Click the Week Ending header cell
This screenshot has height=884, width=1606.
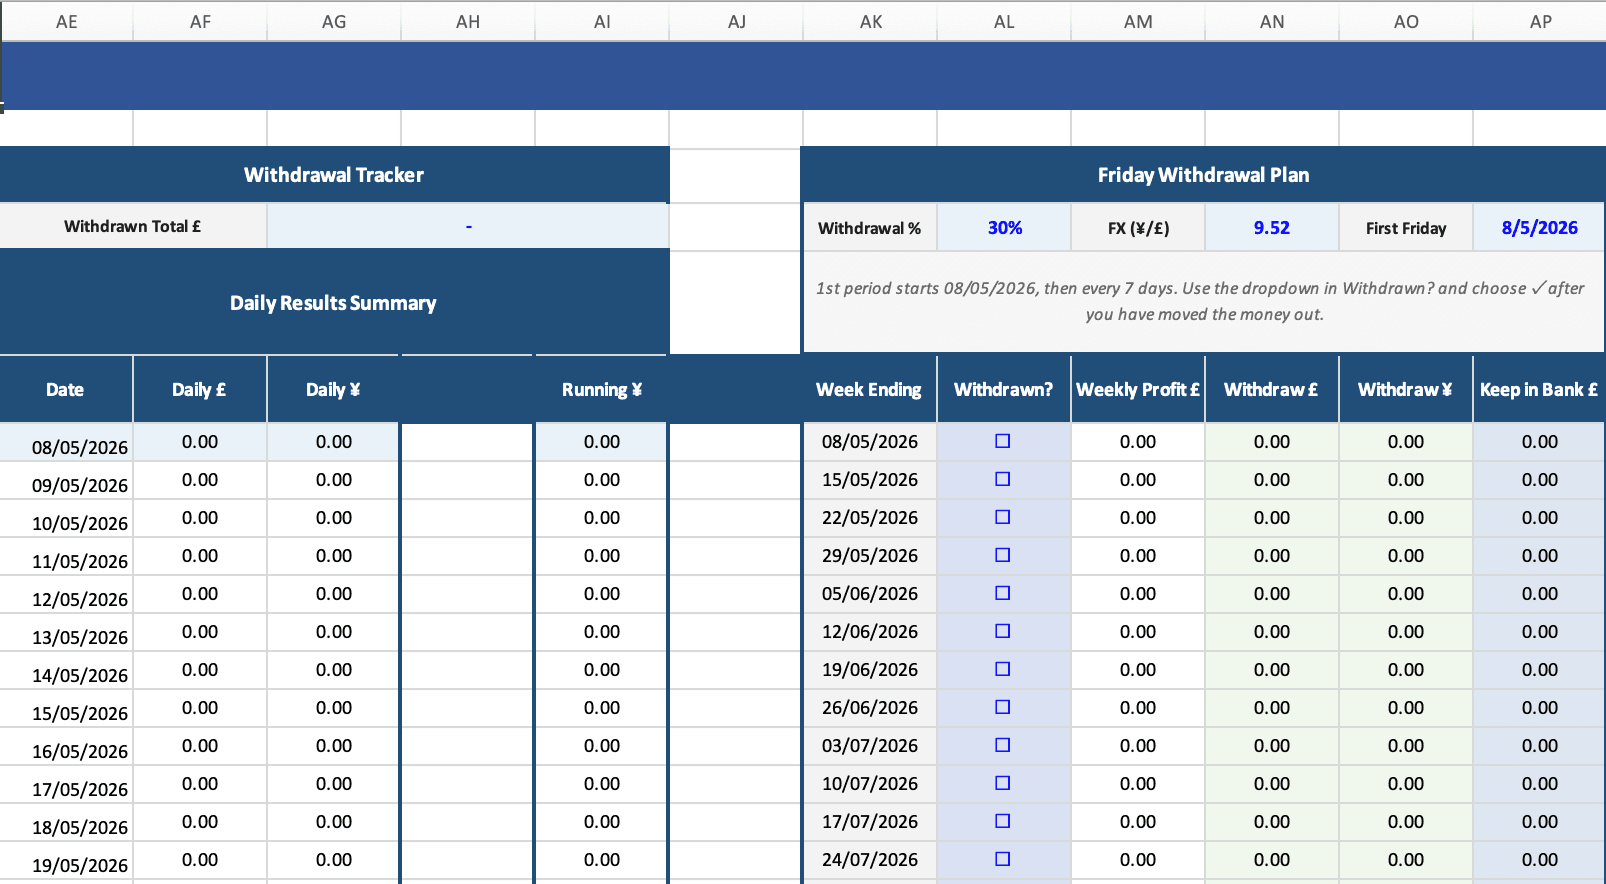click(x=870, y=390)
